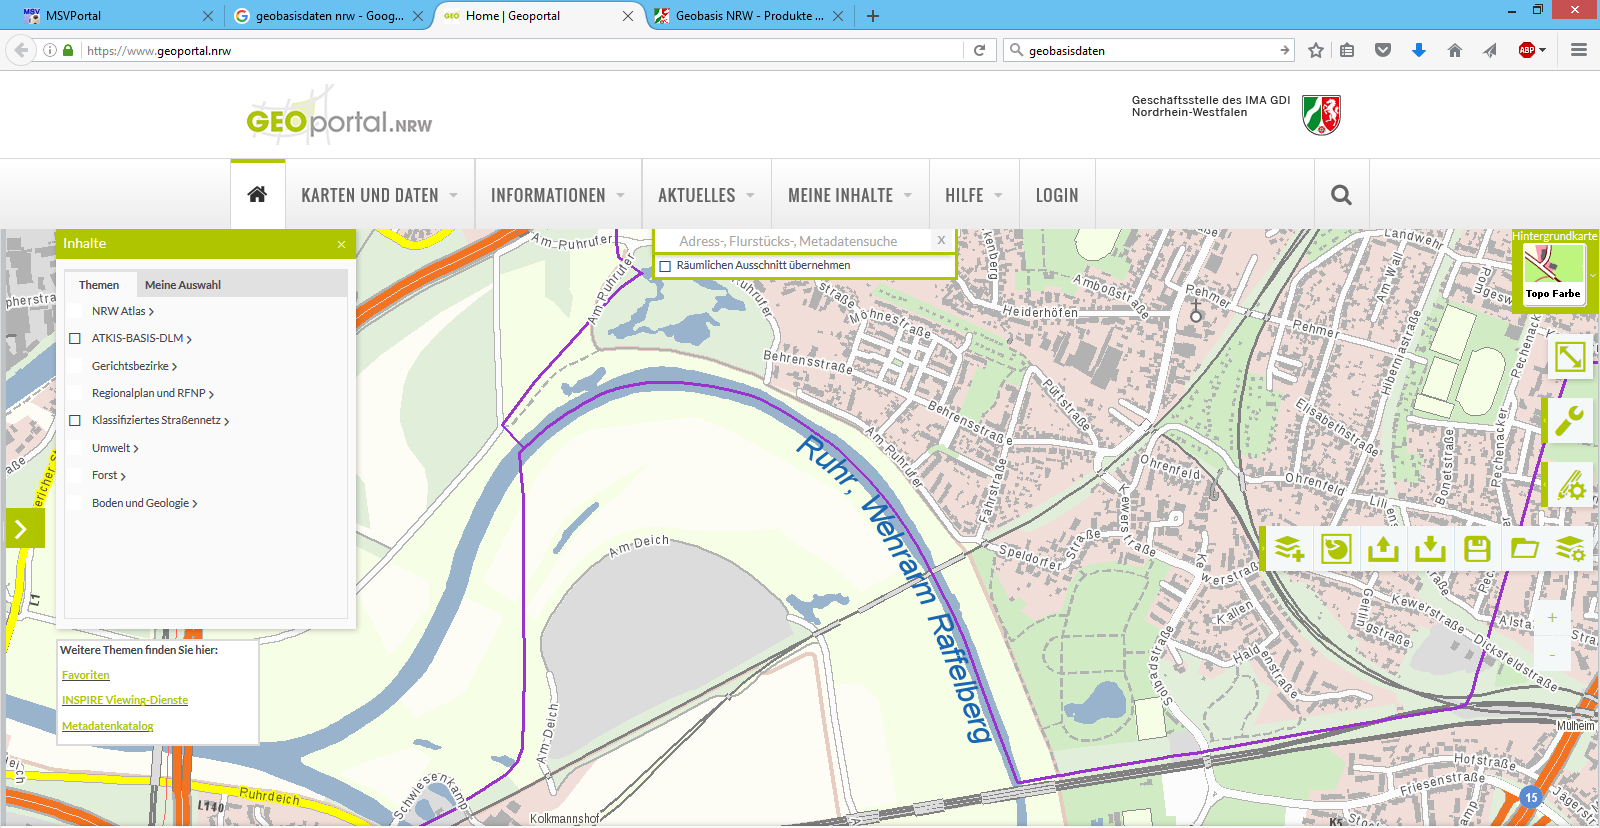Click the add layers icon in map toolbar

click(1289, 549)
